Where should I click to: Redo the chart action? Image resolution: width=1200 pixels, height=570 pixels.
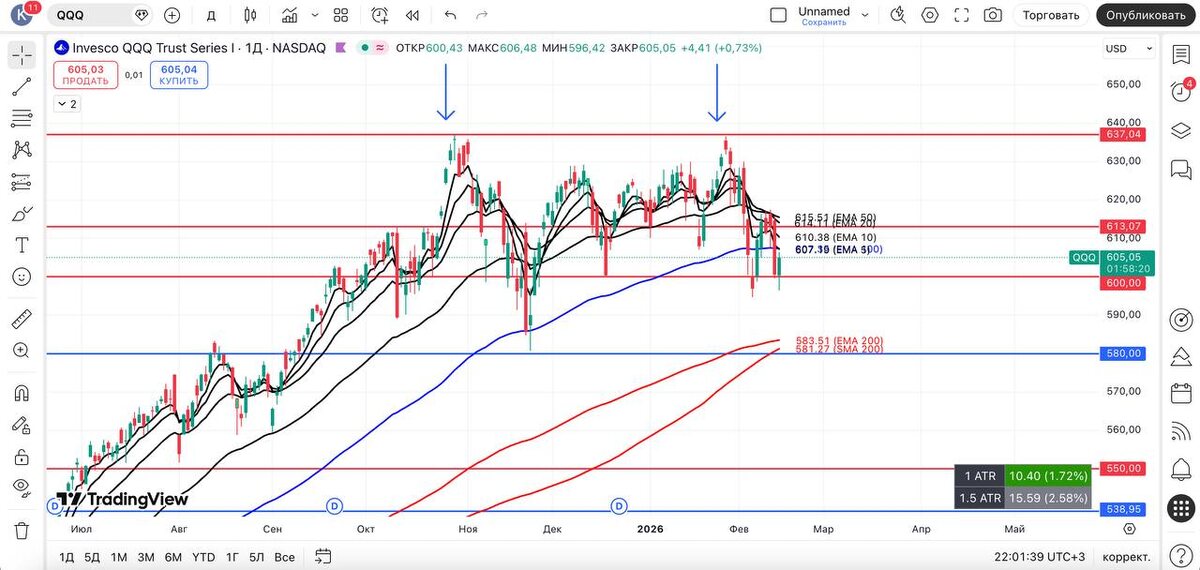click(x=482, y=15)
